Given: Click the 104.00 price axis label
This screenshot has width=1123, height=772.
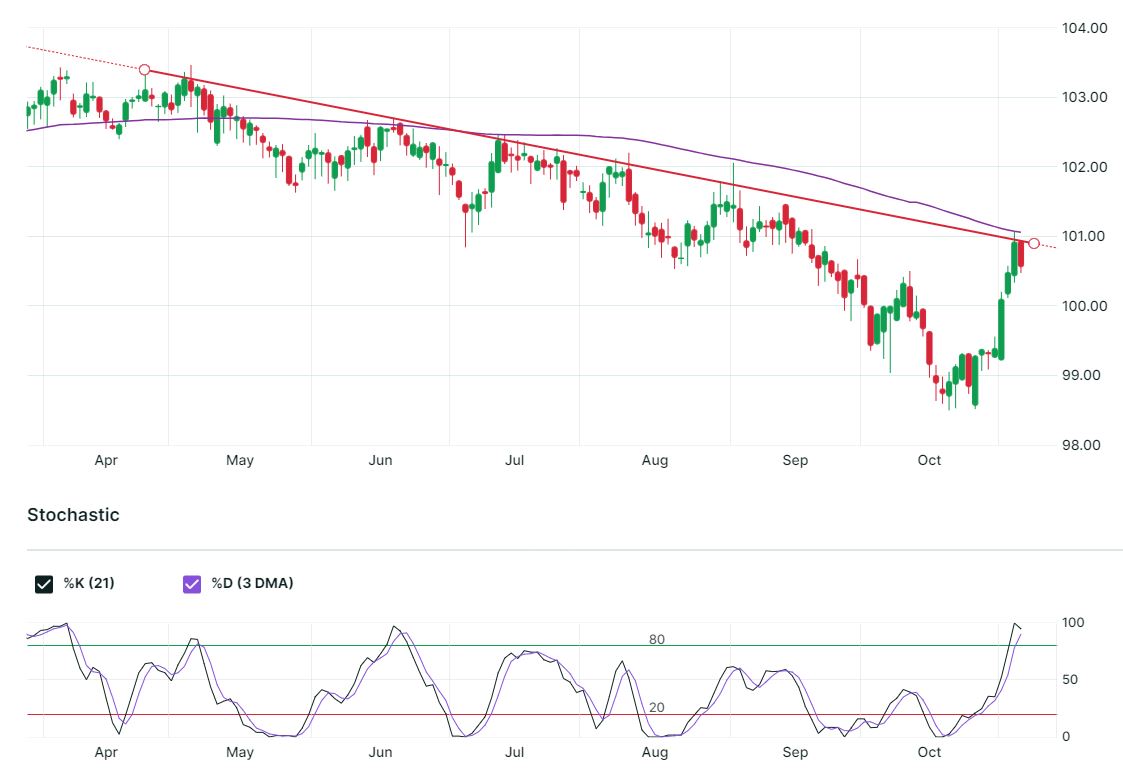Looking at the screenshot, I should click(x=1084, y=28).
